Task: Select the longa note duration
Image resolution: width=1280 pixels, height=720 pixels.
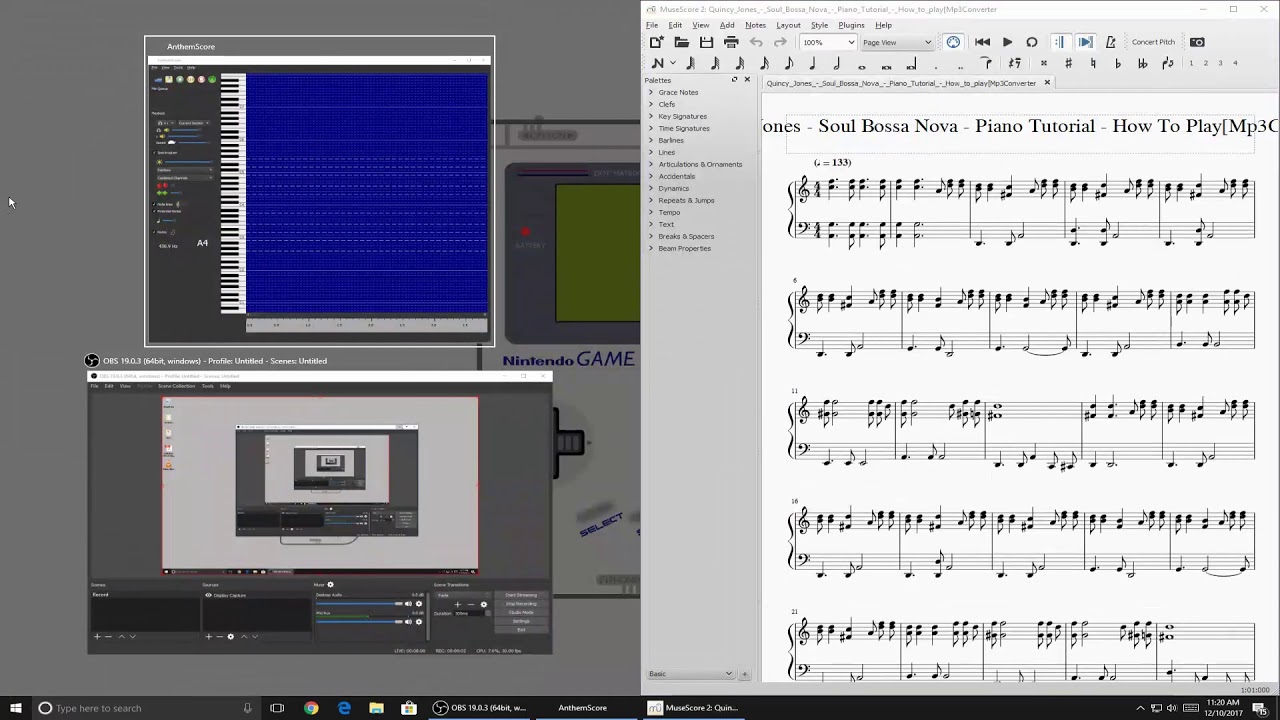Action: click(x=911, y=65)
